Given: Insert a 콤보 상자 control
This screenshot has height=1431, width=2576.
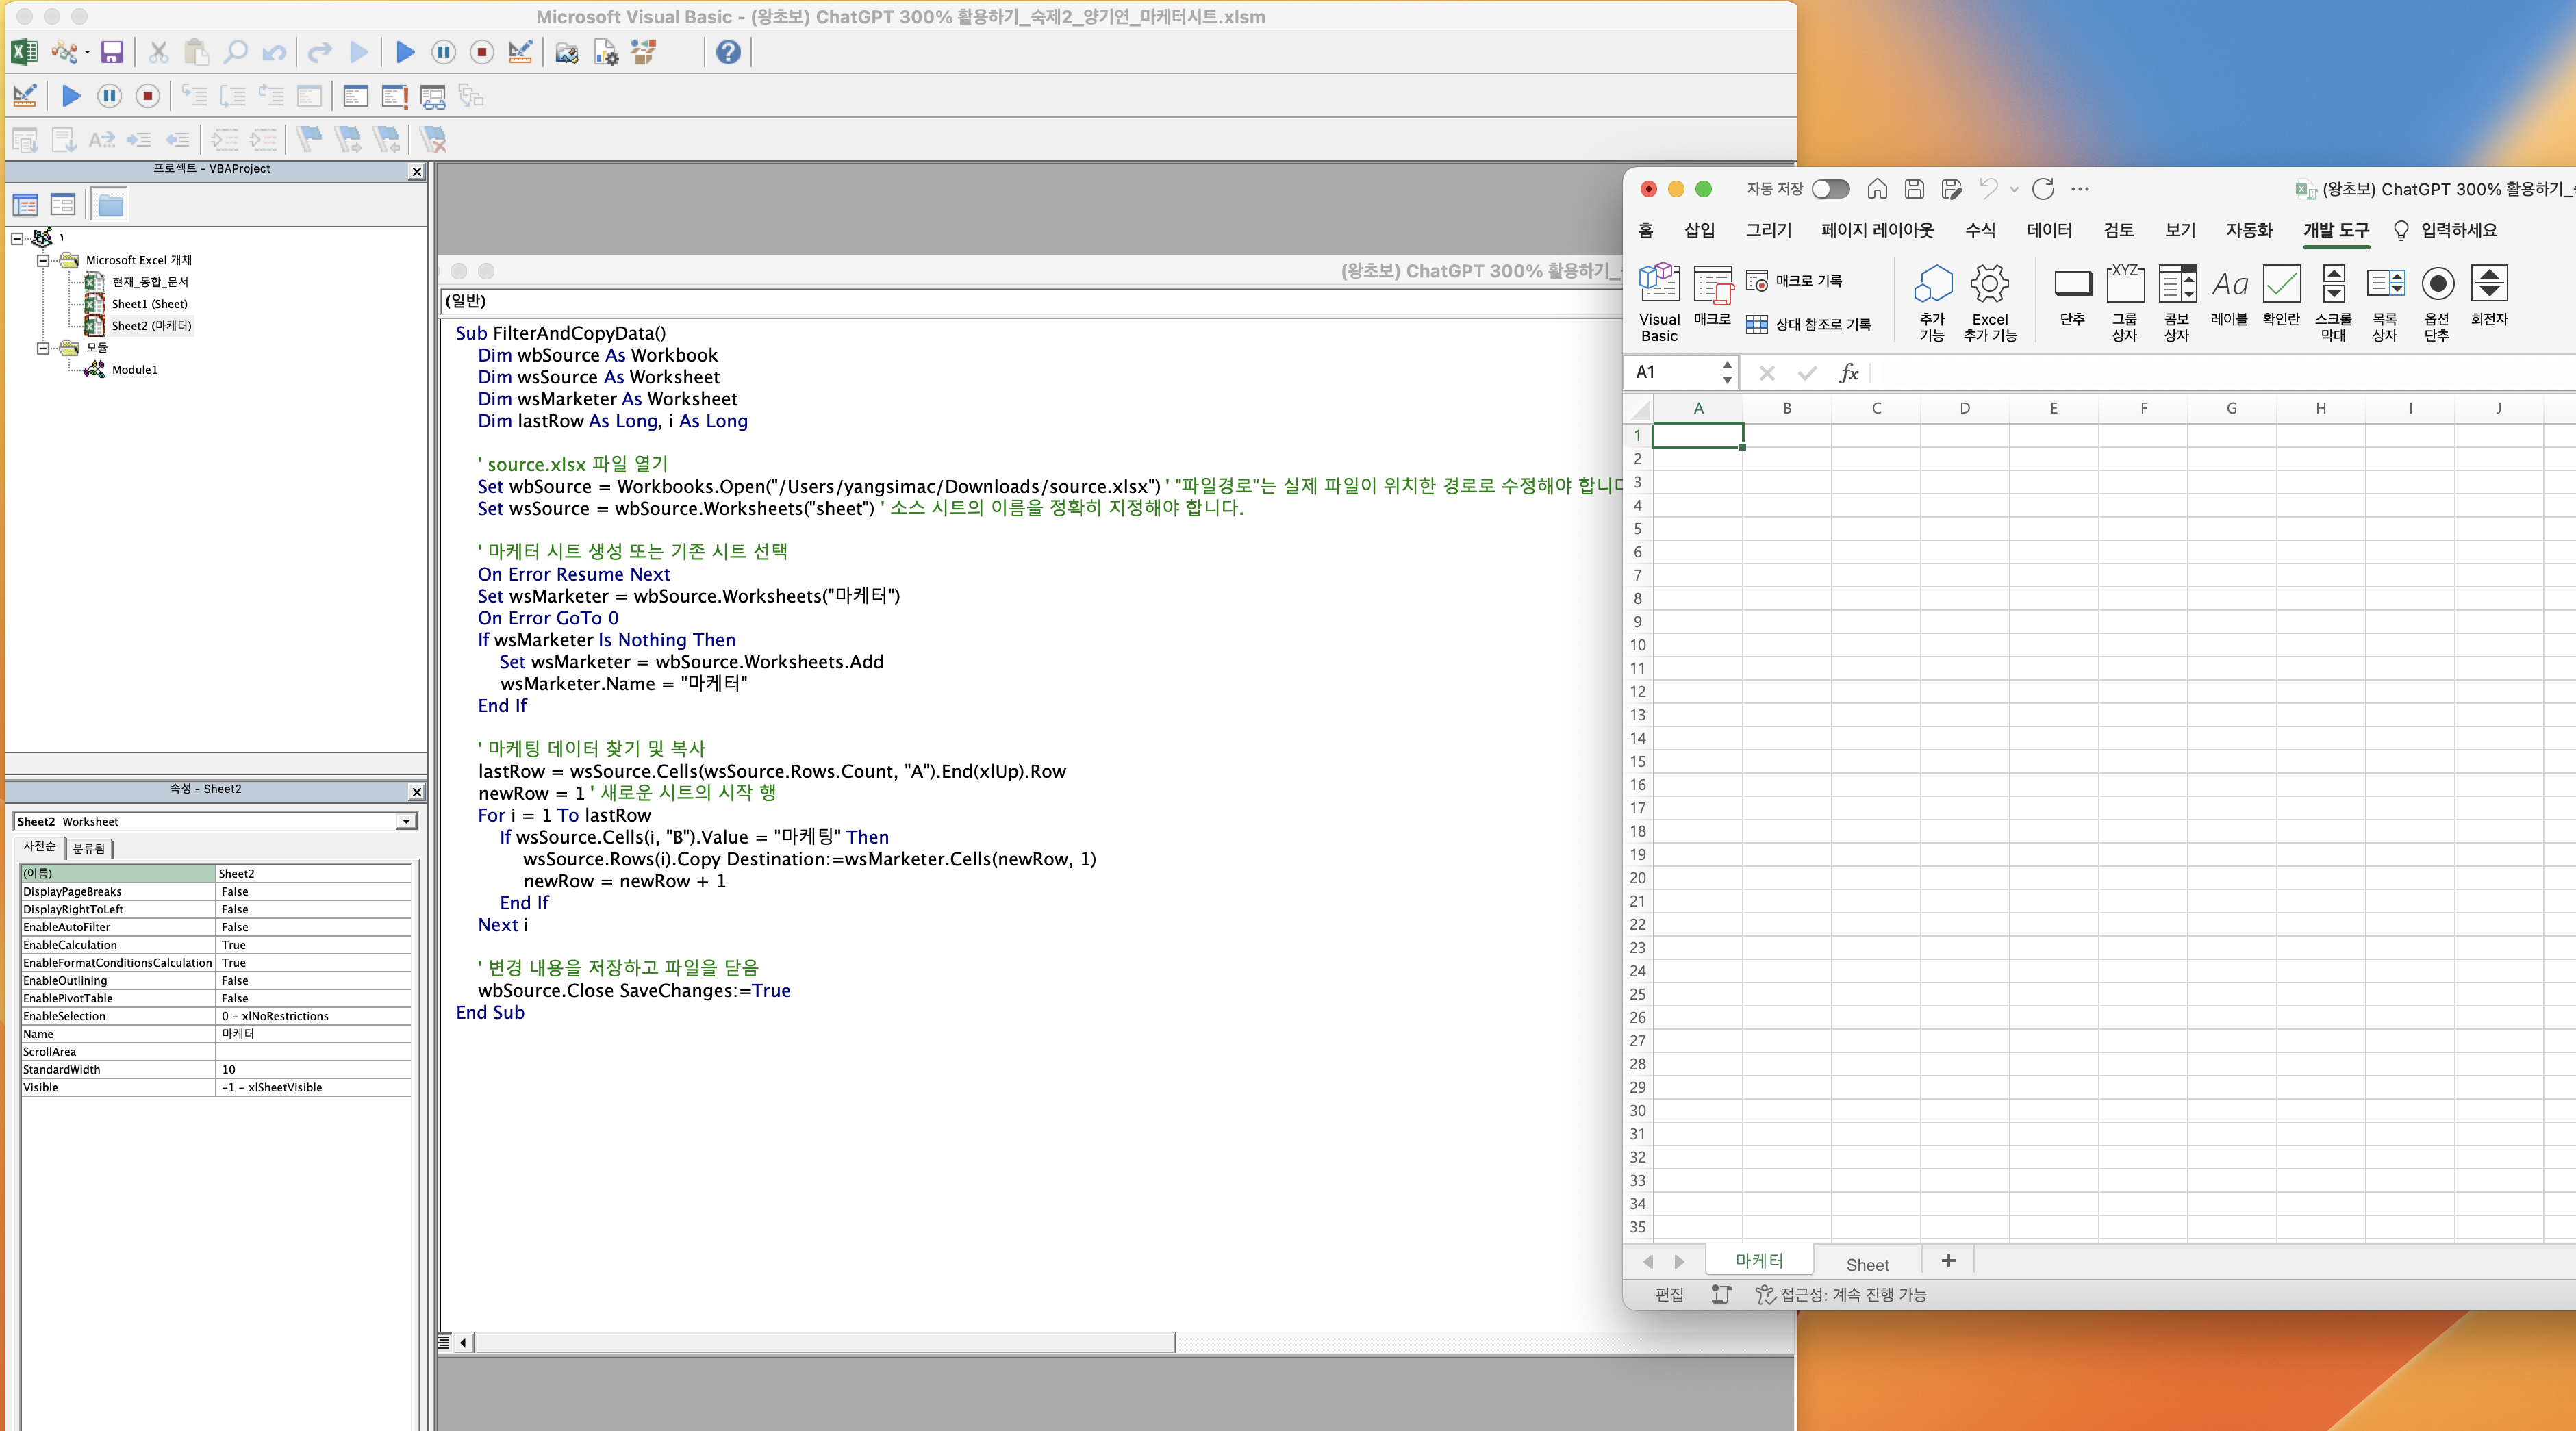Looking at the screenshot, I should click(2177, 302).
